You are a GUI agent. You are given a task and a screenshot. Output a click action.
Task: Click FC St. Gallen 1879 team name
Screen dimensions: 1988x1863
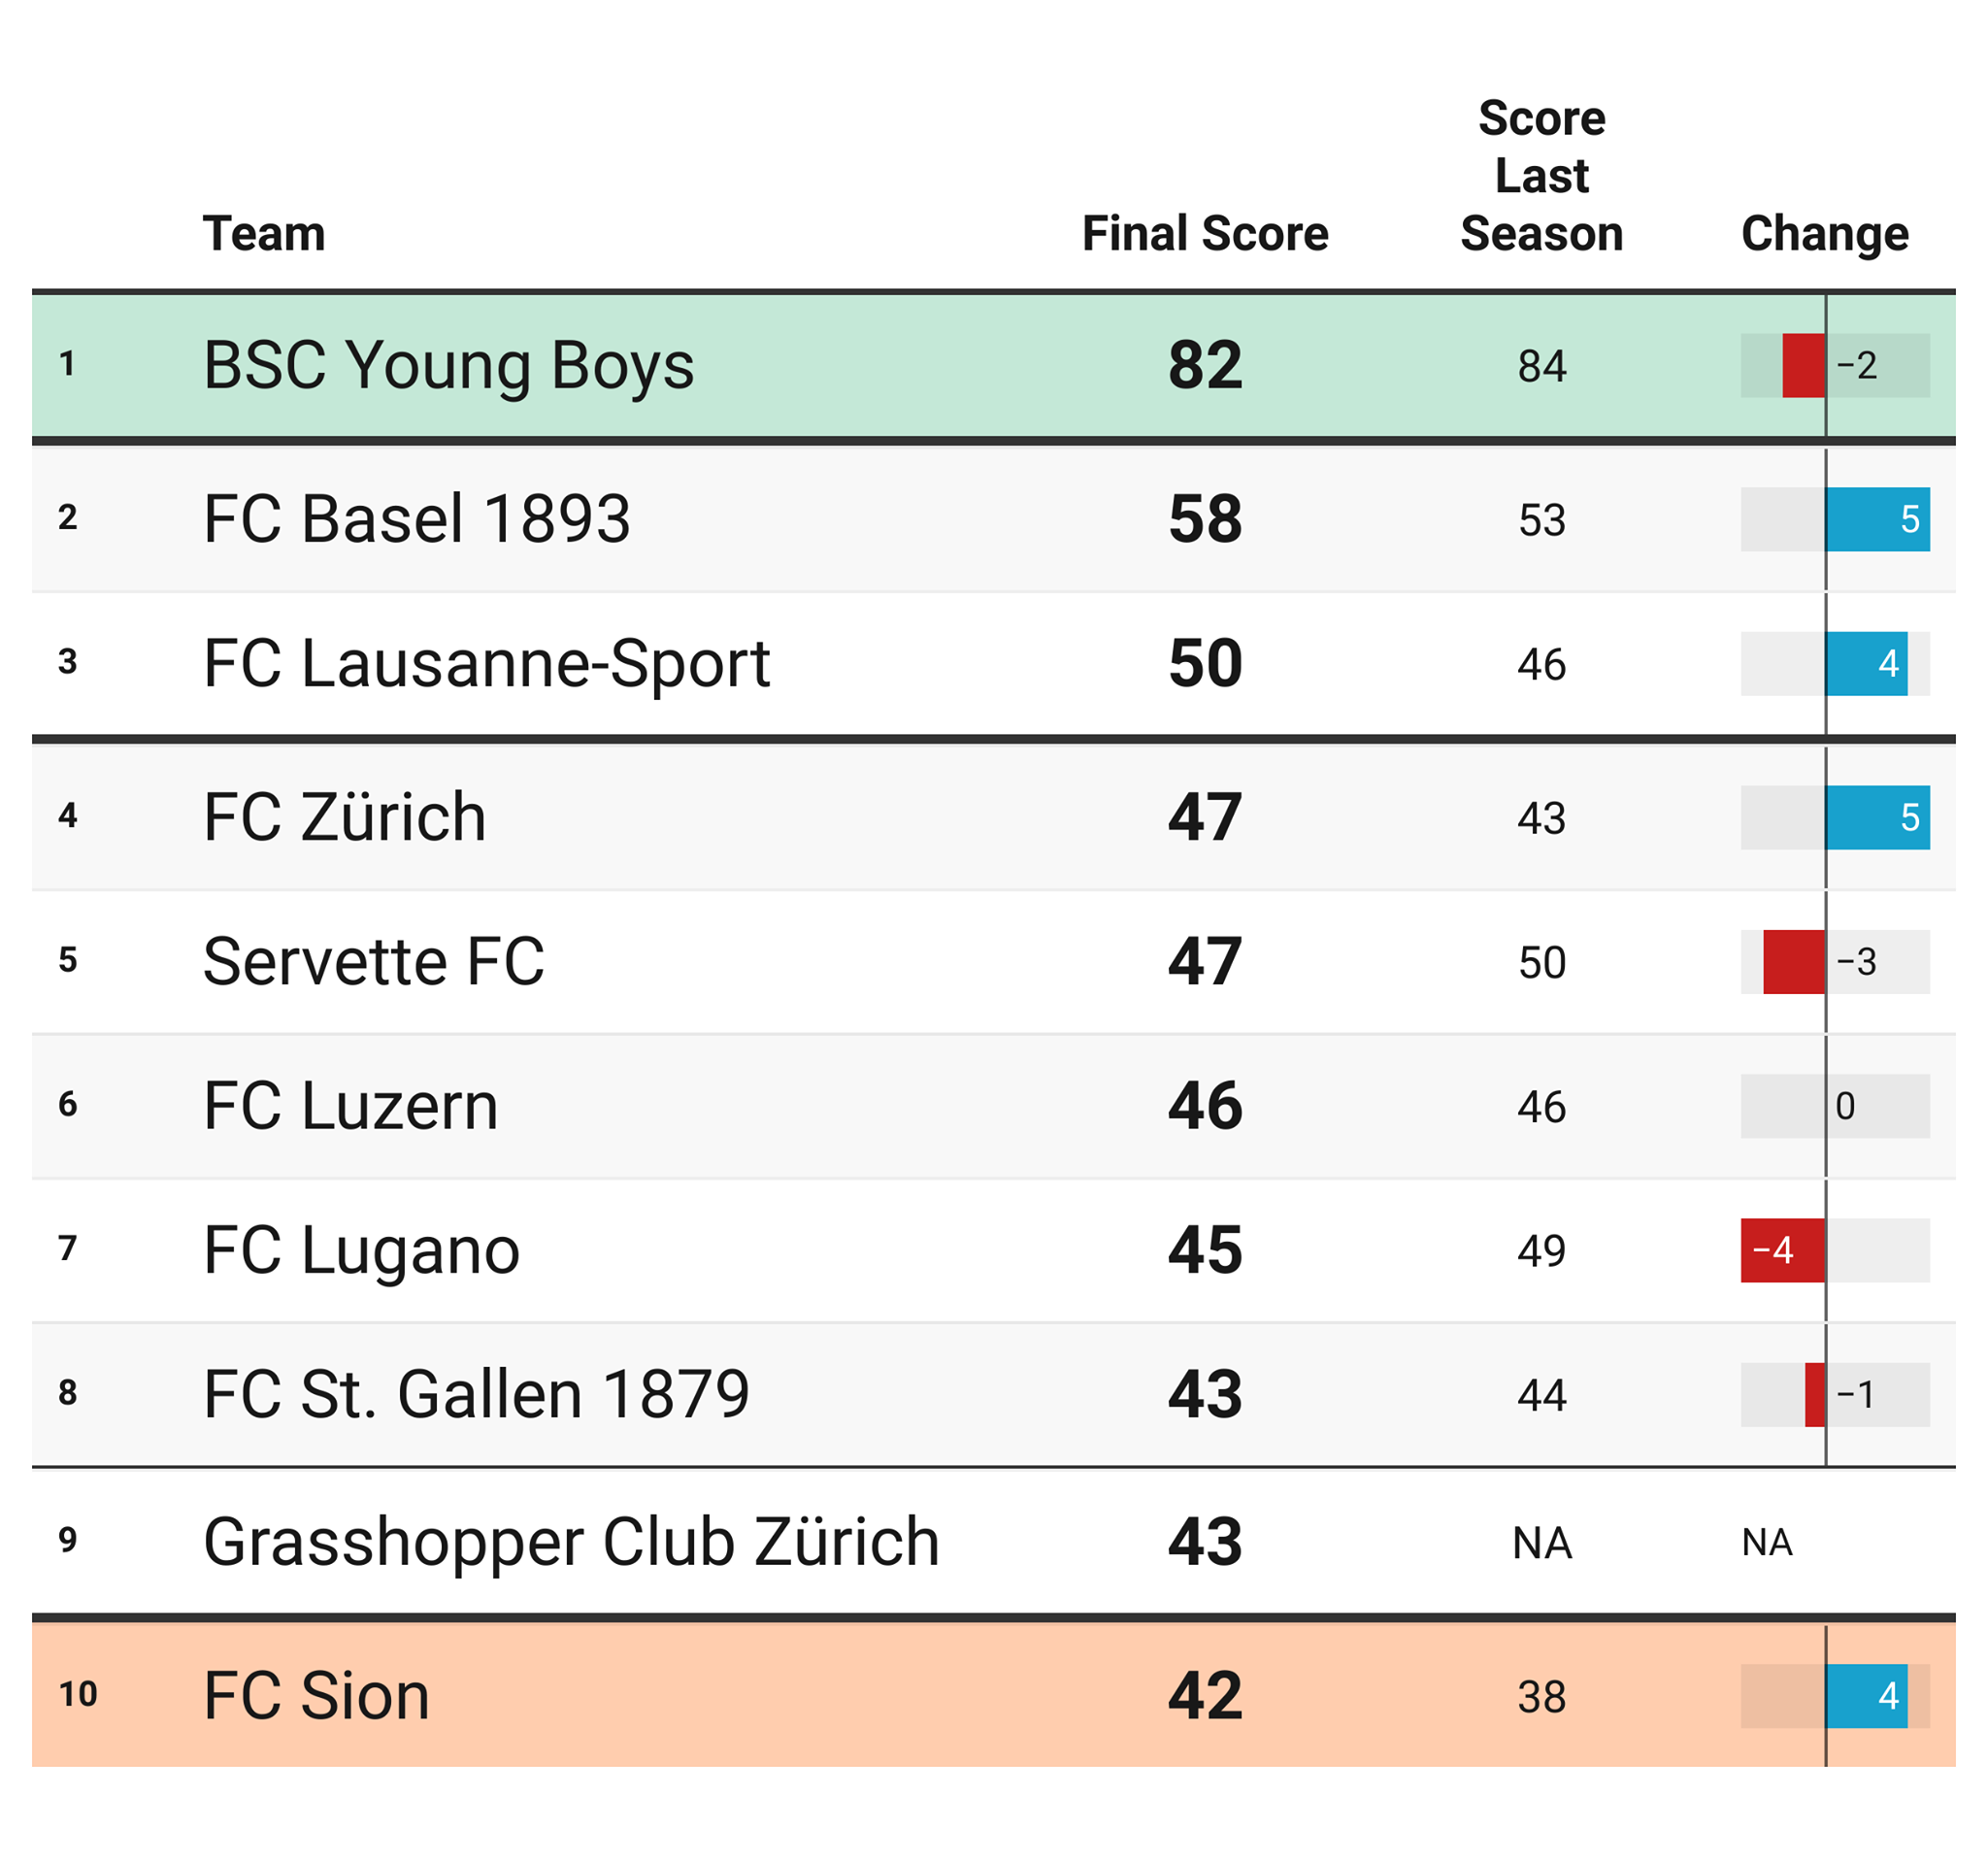476,1394
